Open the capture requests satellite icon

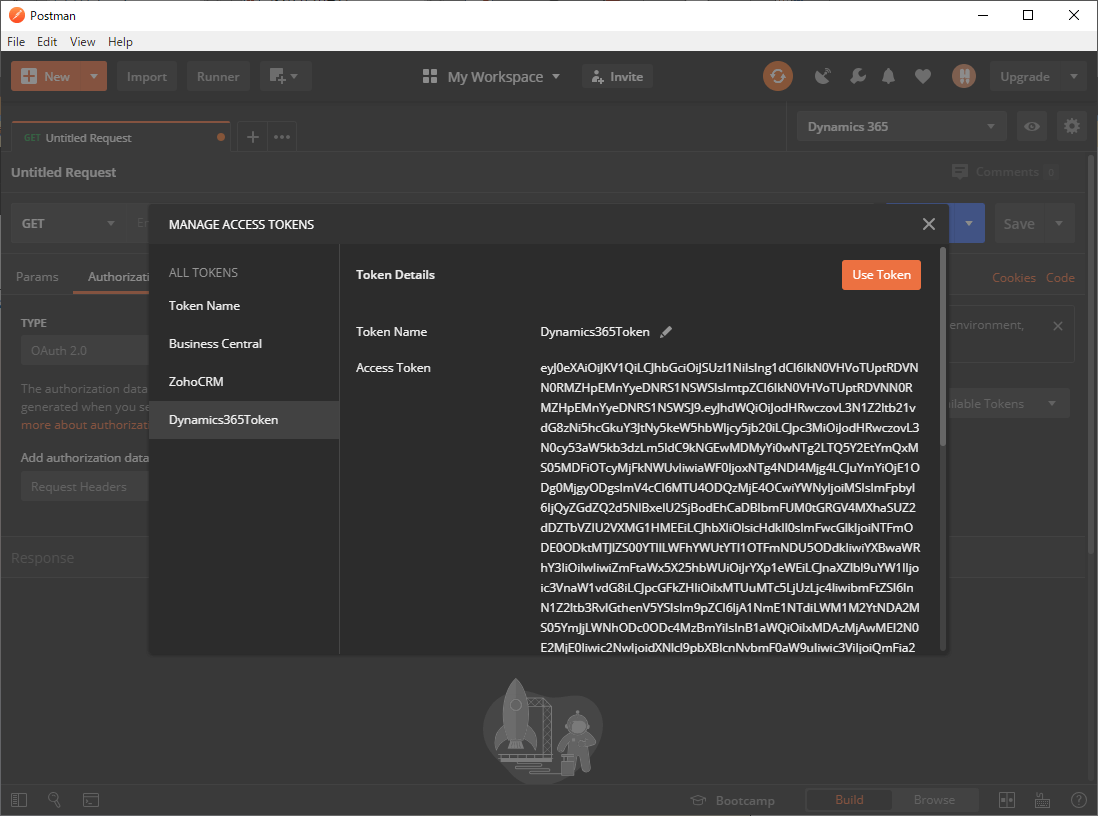coord(823,76)
